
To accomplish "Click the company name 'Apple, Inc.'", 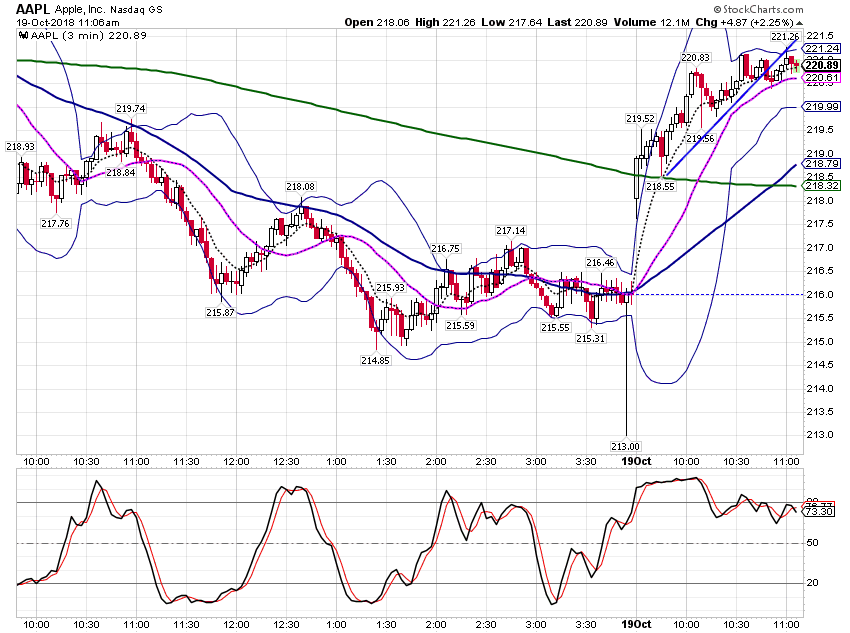I will pyautogui.click(x=80, y=10).
